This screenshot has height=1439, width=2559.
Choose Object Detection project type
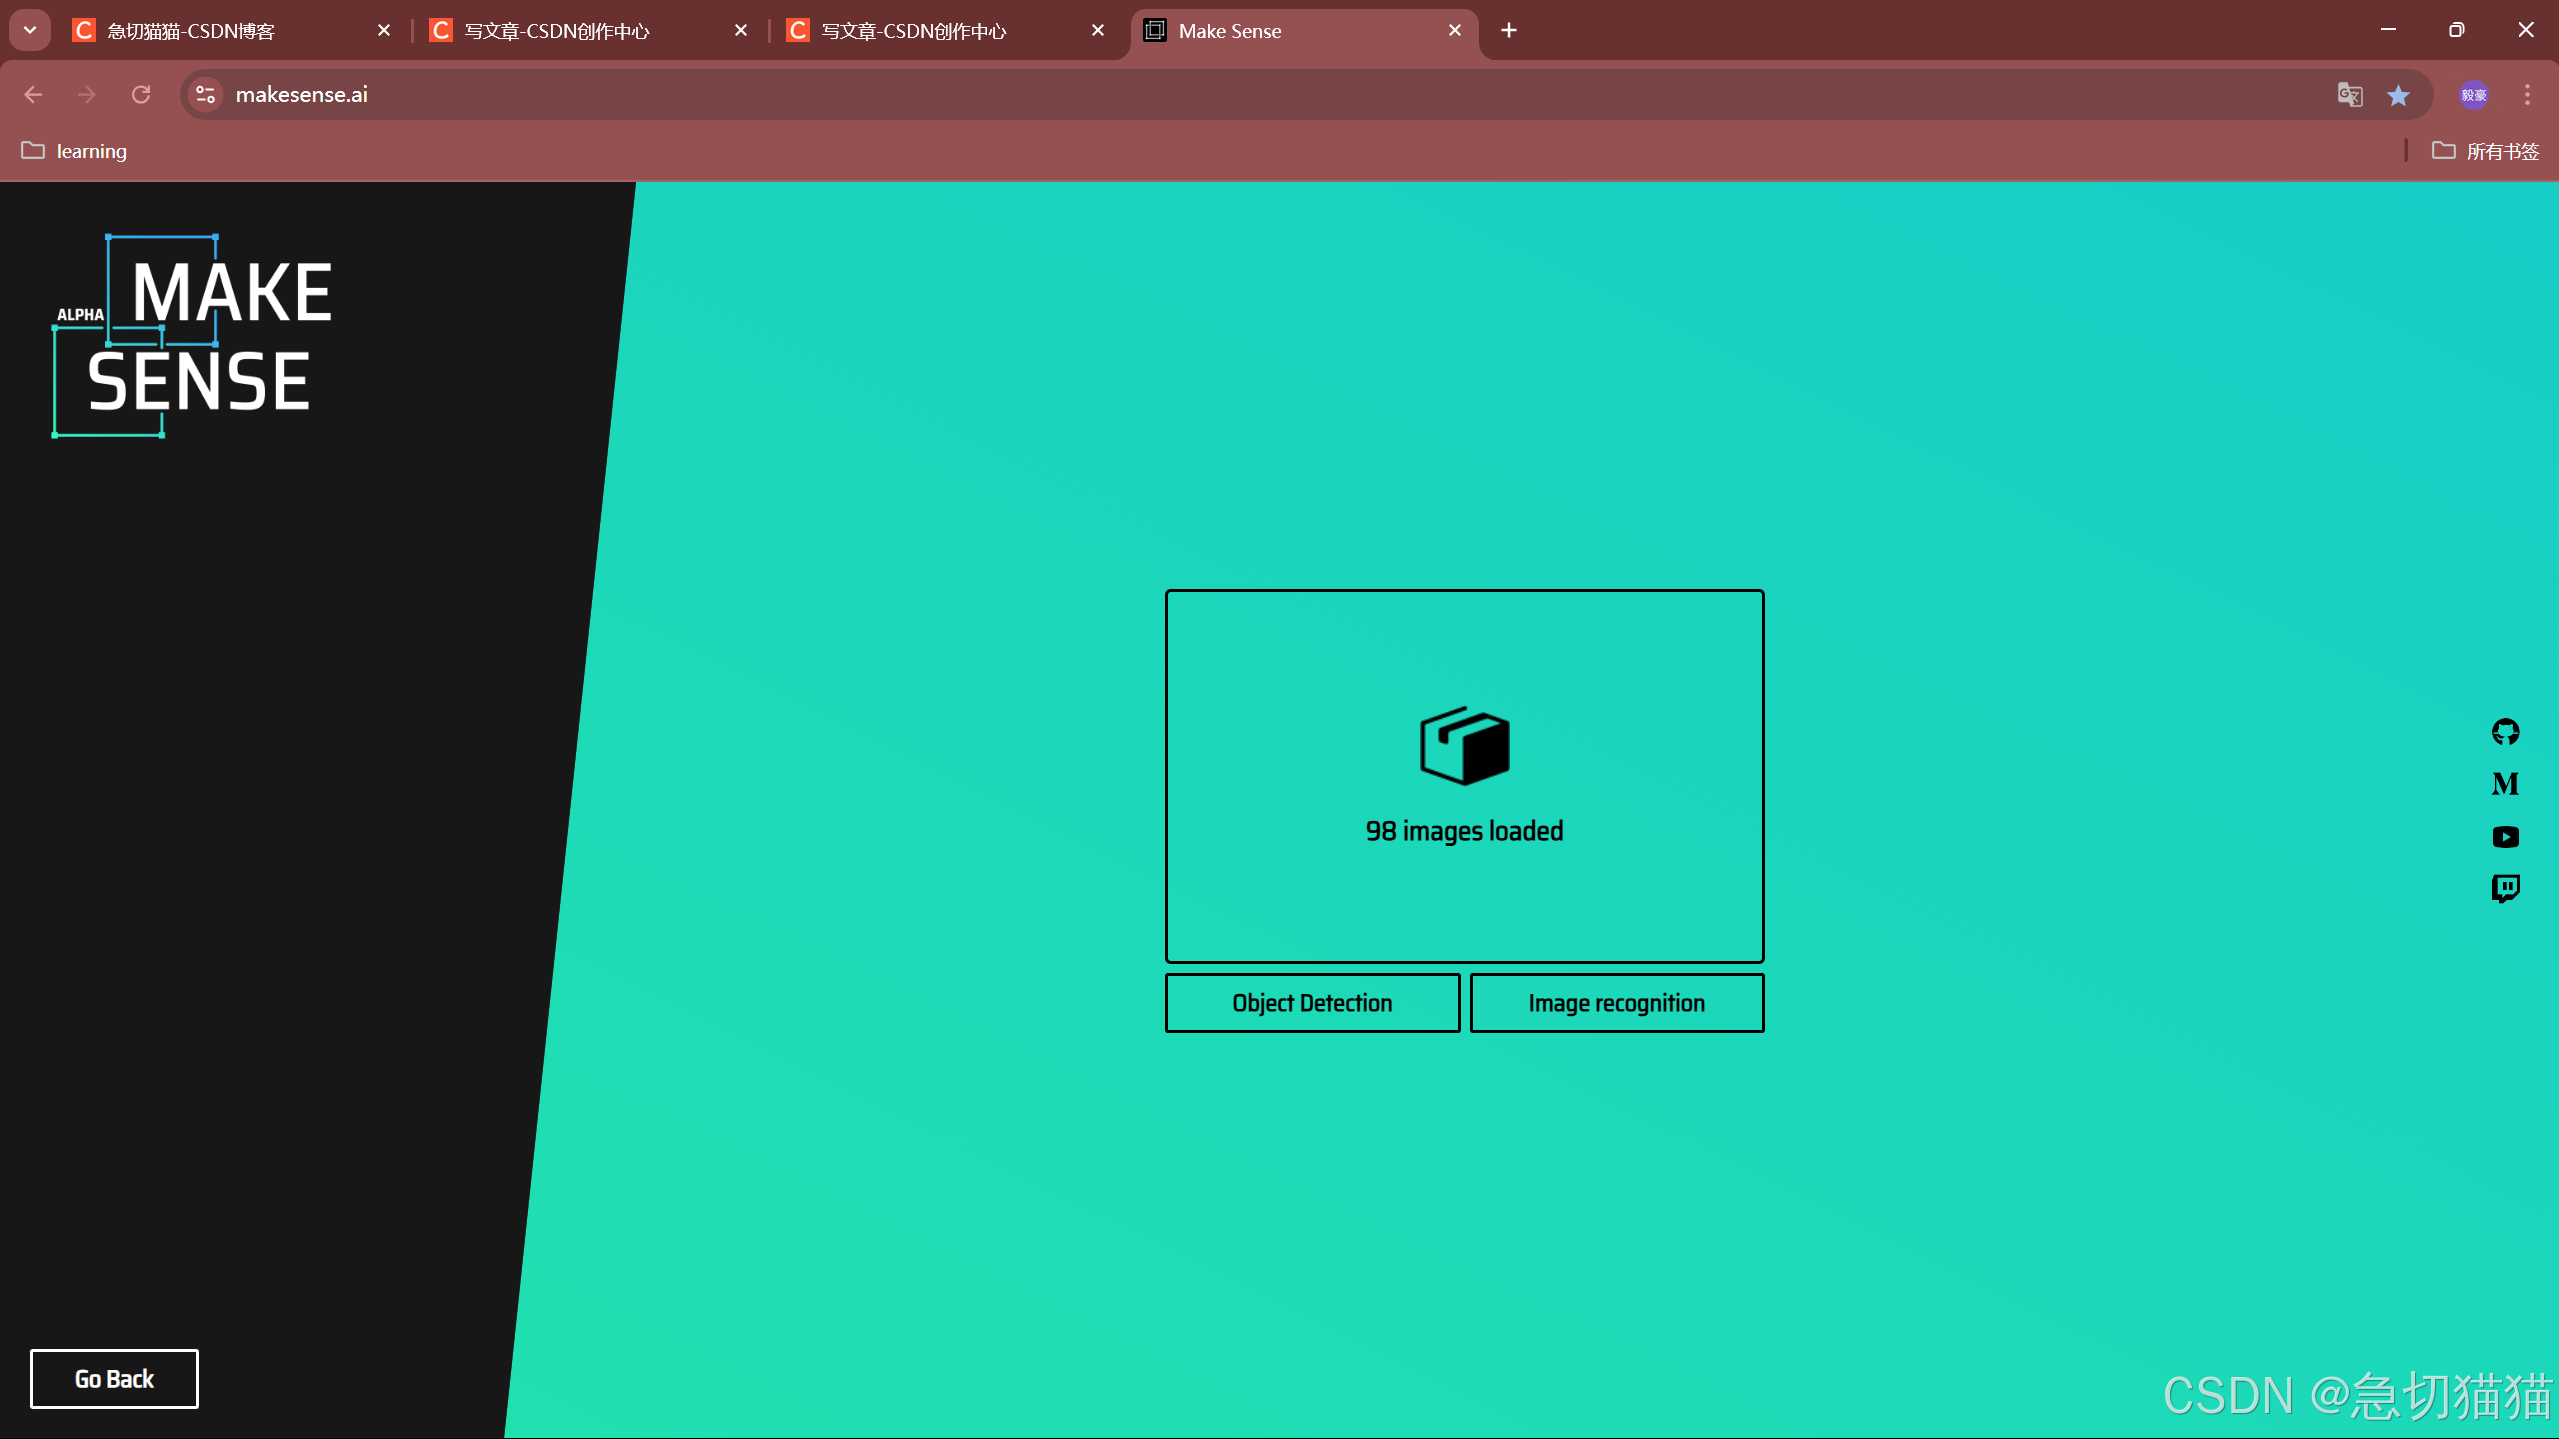1312,1003
